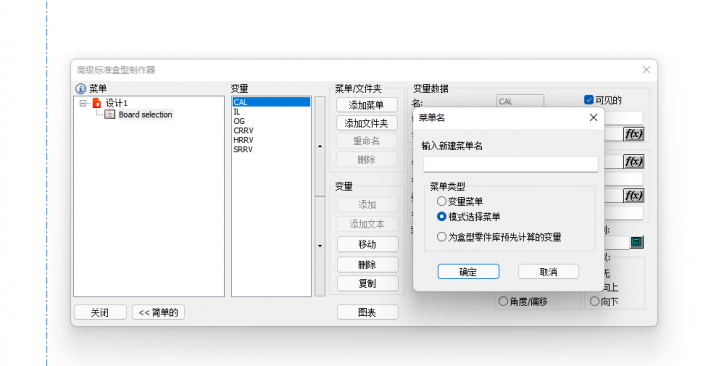Viewport: 719px width, 366px height.
Task: Click the info icon beside 菜单 label
Action: pyautogui.click(x=80, y=89)
